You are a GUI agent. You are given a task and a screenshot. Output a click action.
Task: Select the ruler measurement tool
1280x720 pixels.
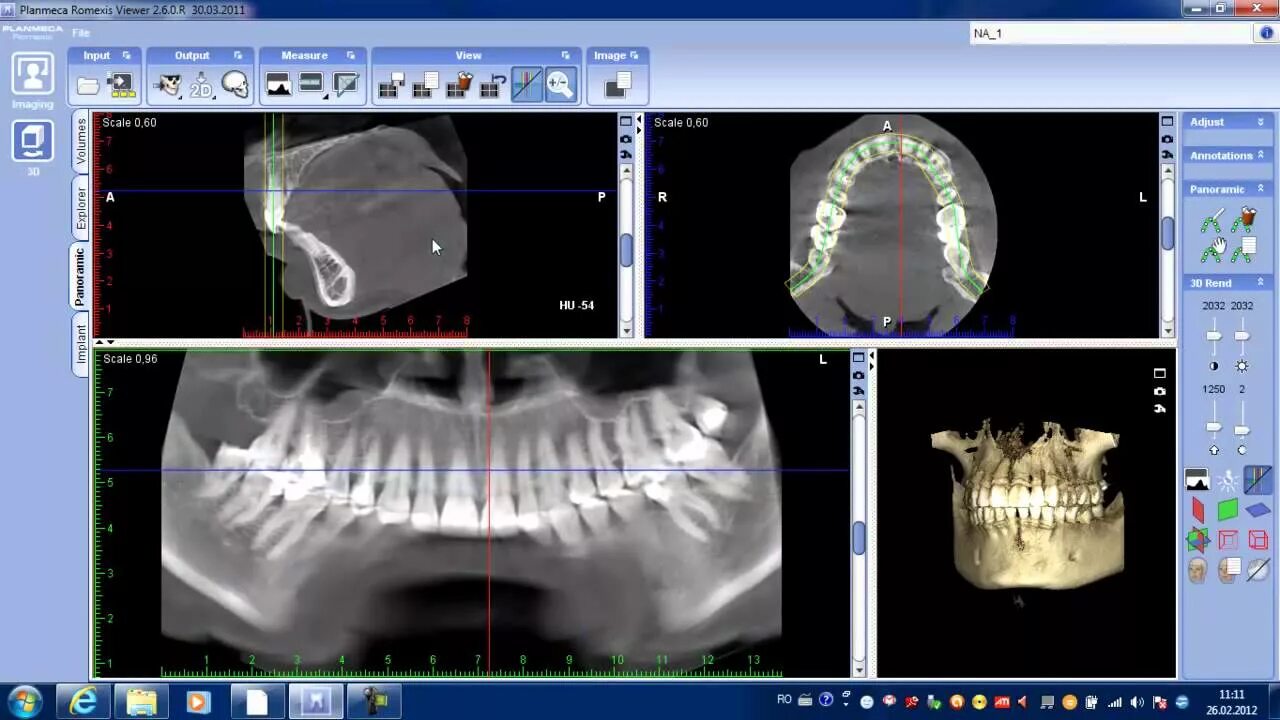[311, 85]
